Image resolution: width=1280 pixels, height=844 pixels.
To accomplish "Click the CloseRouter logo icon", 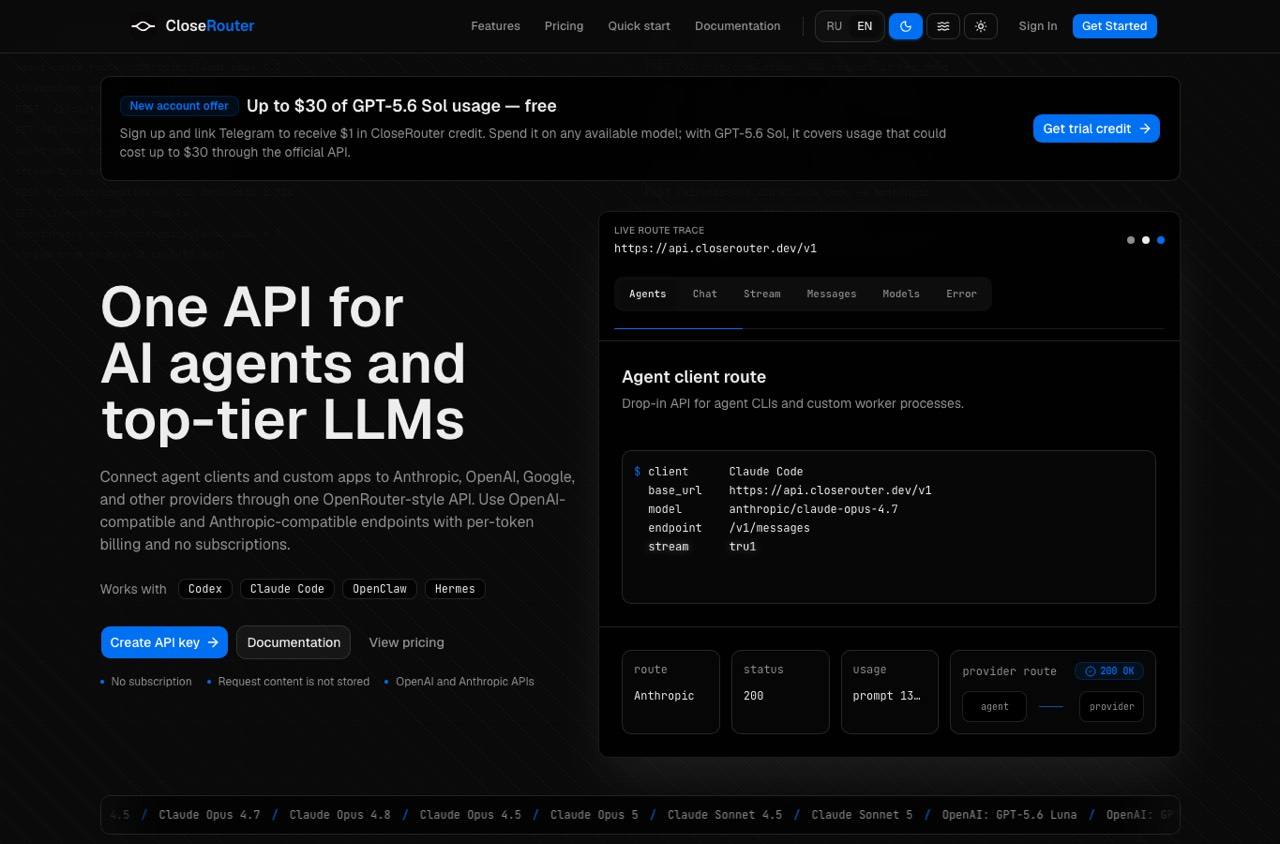I will [x=143, y=26].
